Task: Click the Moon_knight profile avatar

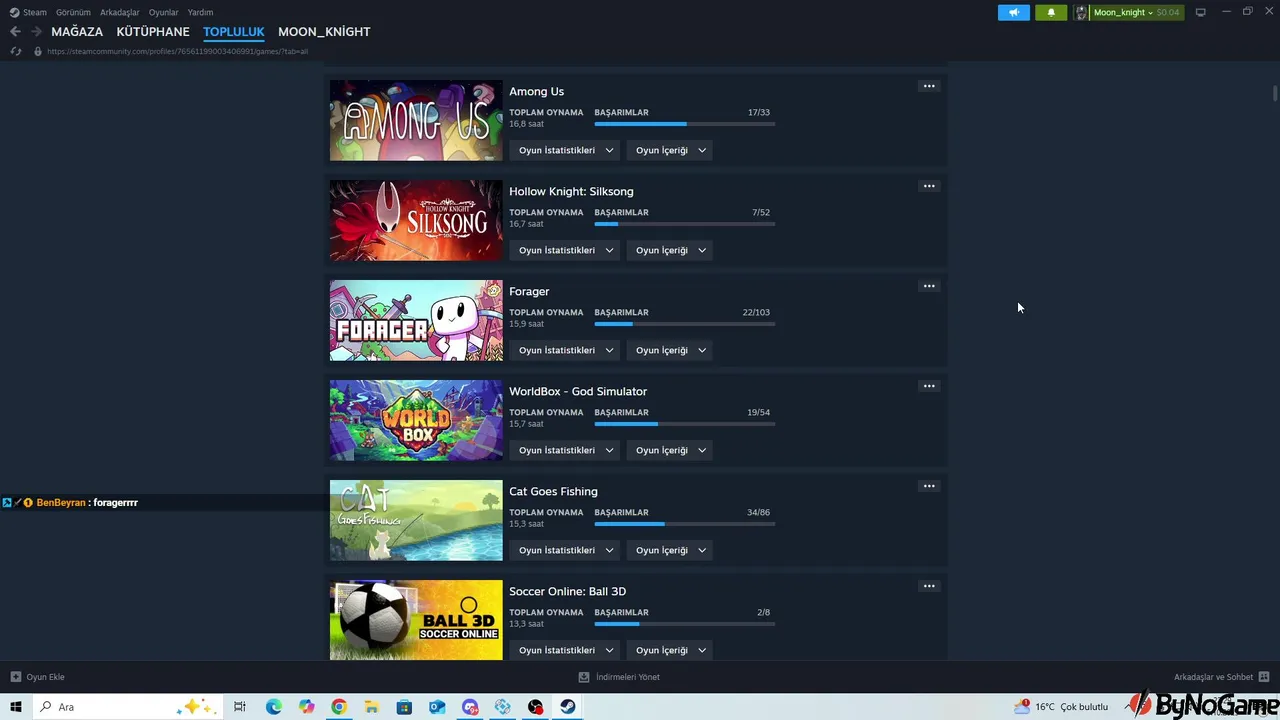Action: point(1081,12)
